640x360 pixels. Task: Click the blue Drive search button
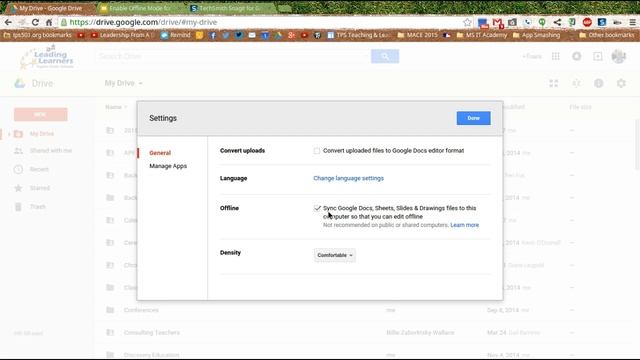(x=385, y=56)
